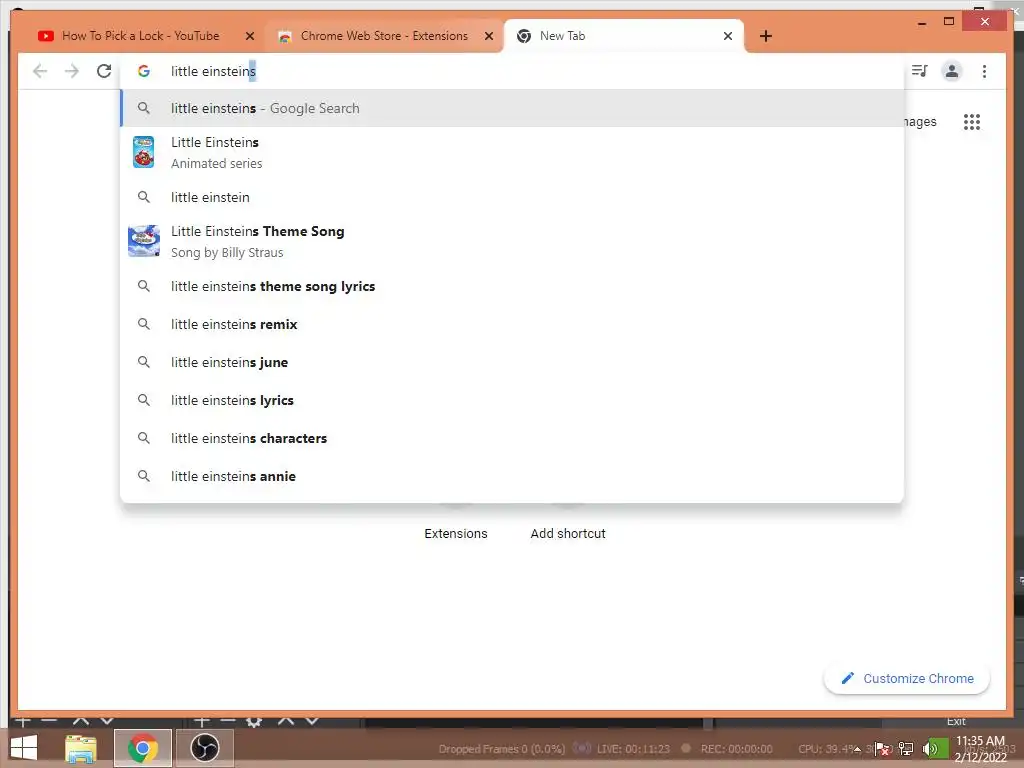1024x768 pixels.
Task: Open the Chrome three-dot menu
Action: click(984, 71)
